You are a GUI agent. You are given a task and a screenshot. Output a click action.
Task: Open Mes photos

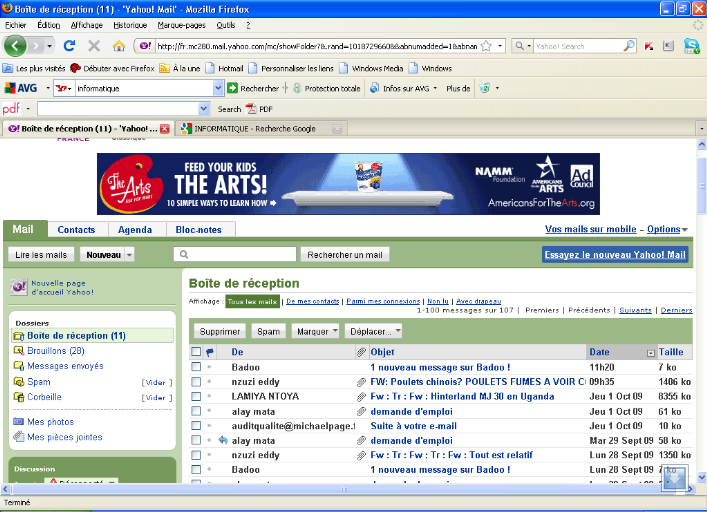click(x=50, y=422)
